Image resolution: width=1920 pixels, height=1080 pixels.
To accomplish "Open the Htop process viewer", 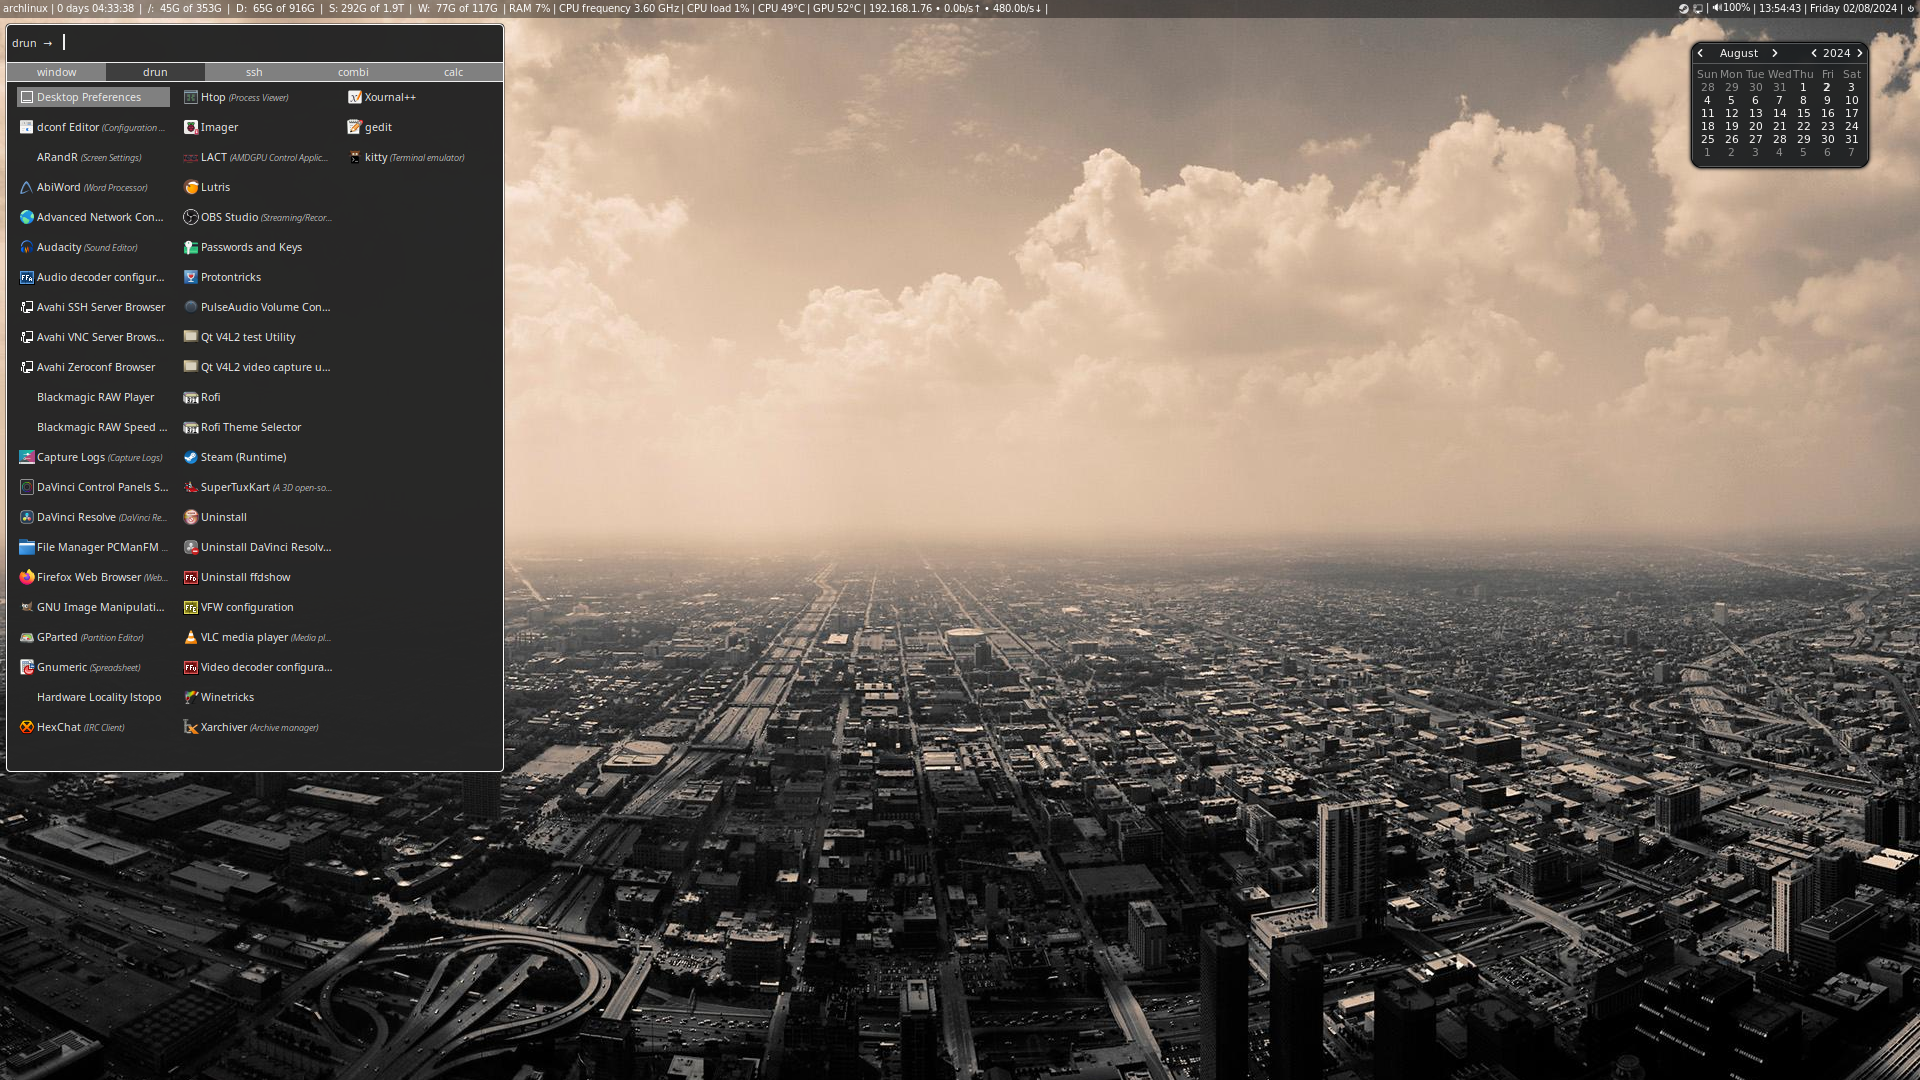I will coord(214,97).
